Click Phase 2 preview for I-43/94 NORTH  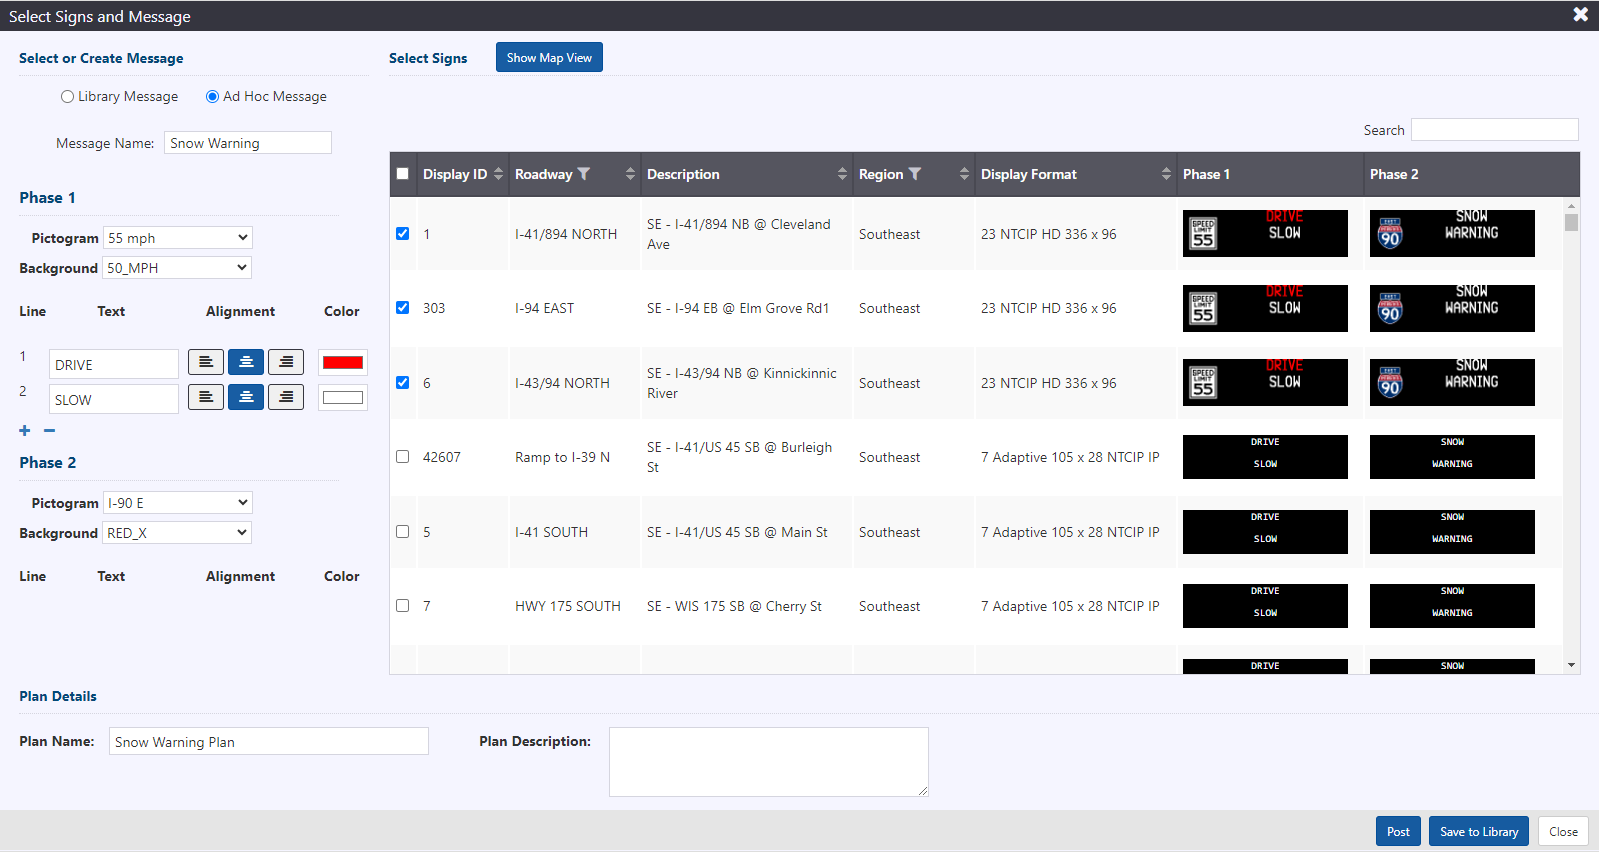[1452, 382]
